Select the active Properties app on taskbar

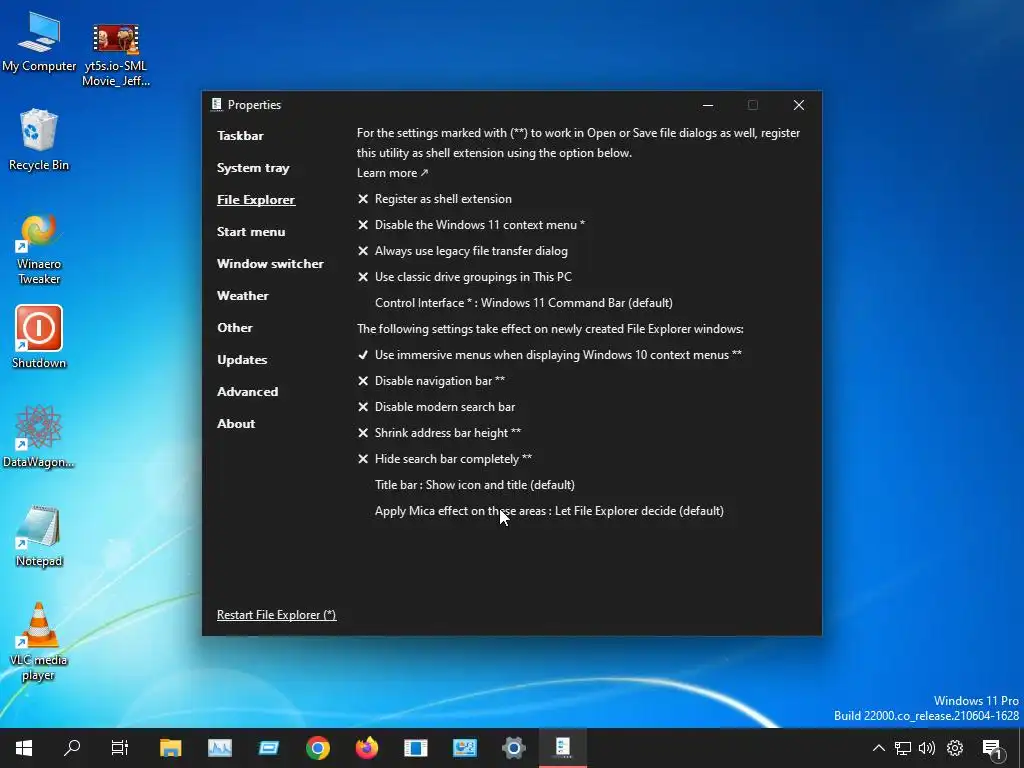[563, 748]
